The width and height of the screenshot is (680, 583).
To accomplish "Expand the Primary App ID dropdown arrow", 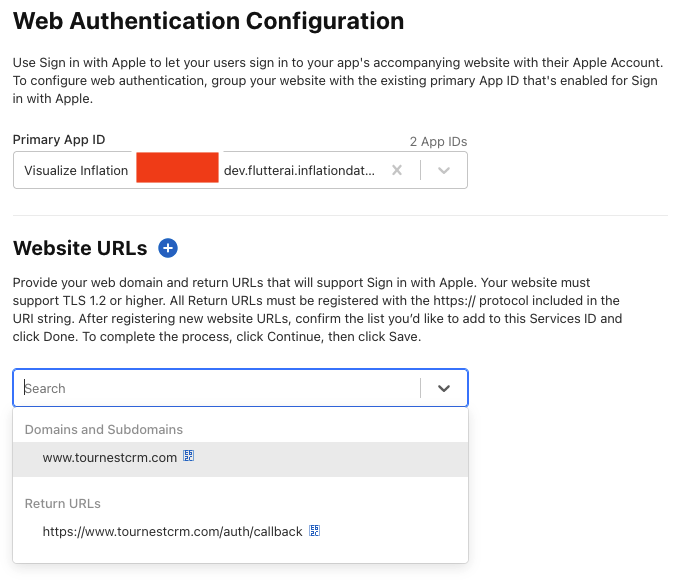I will click(x=445, y=170).
